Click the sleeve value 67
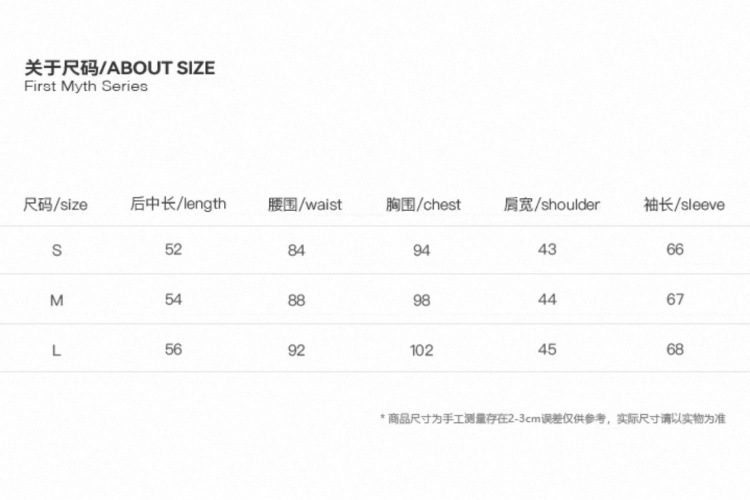 (675, 299)
